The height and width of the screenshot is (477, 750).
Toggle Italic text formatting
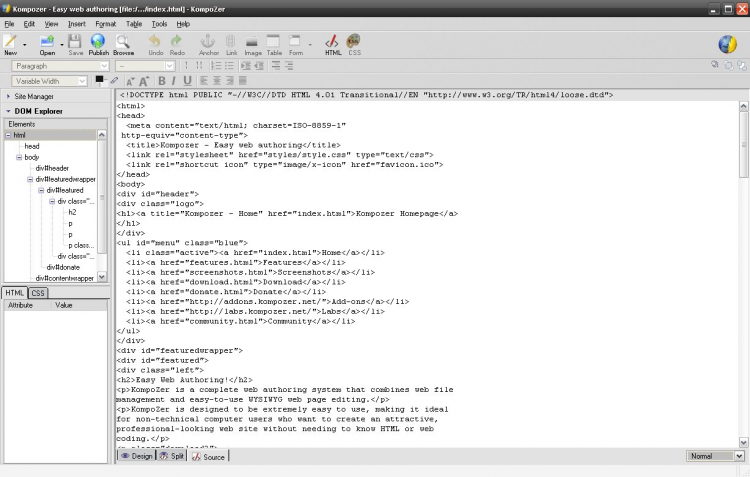(x=174, y=81)
